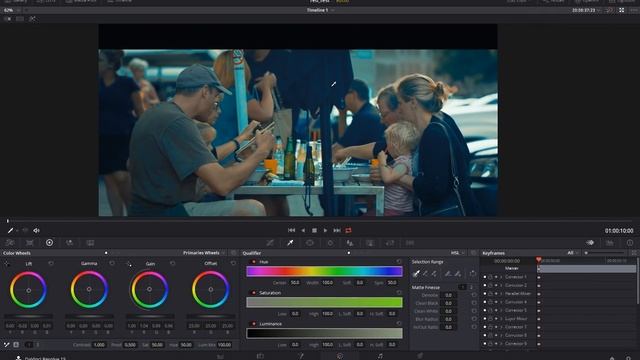The height and width of the screenshot is (360, 640).
Task: Show the Scopes palette
Action: pos(610,243)
